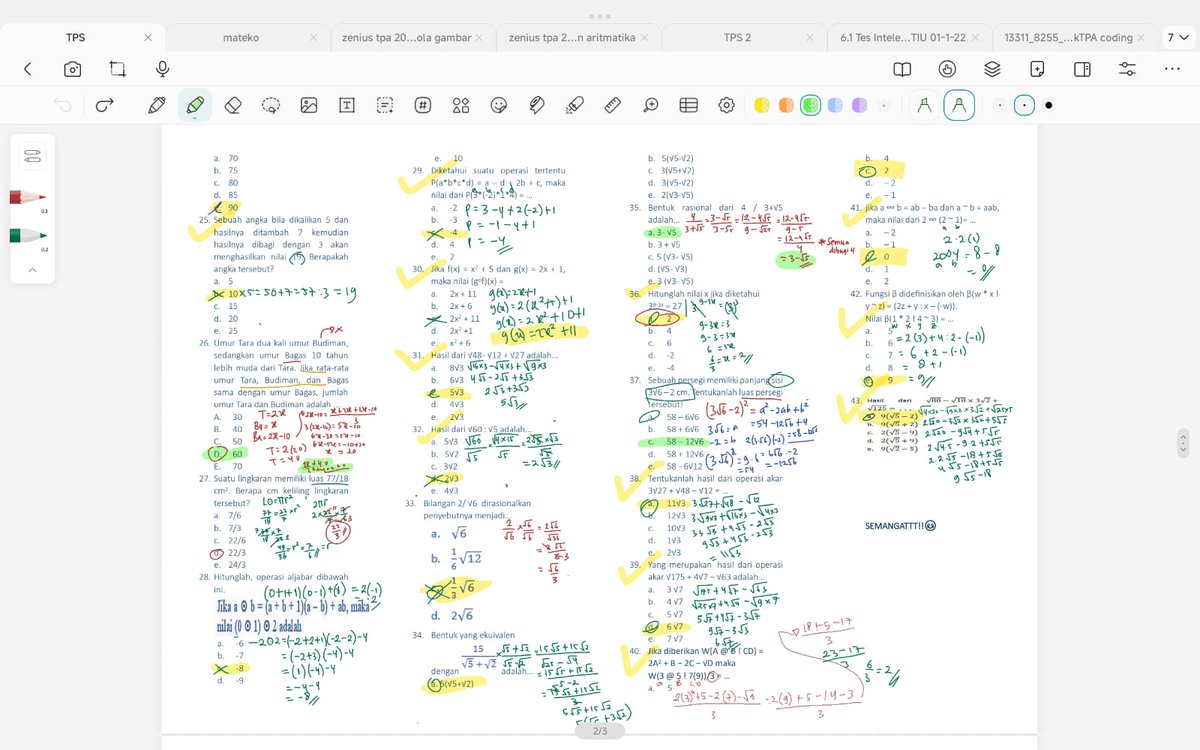Select the crop screenshot tool

pos(117,69)
